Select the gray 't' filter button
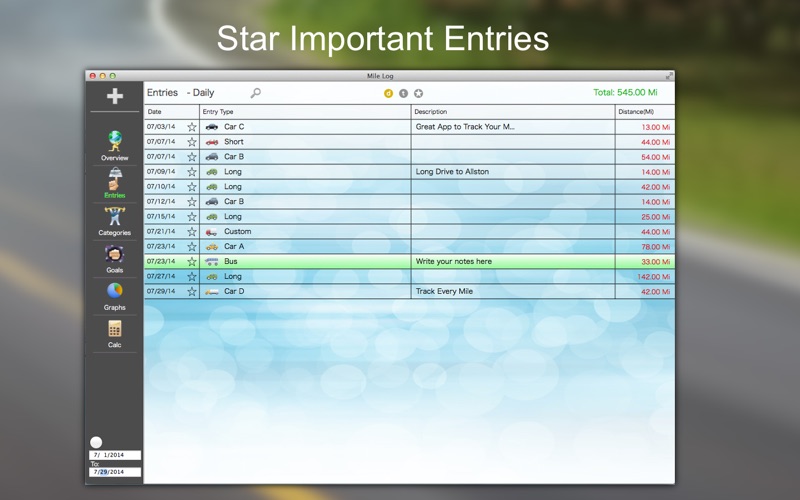 click(x=404, y=93)
